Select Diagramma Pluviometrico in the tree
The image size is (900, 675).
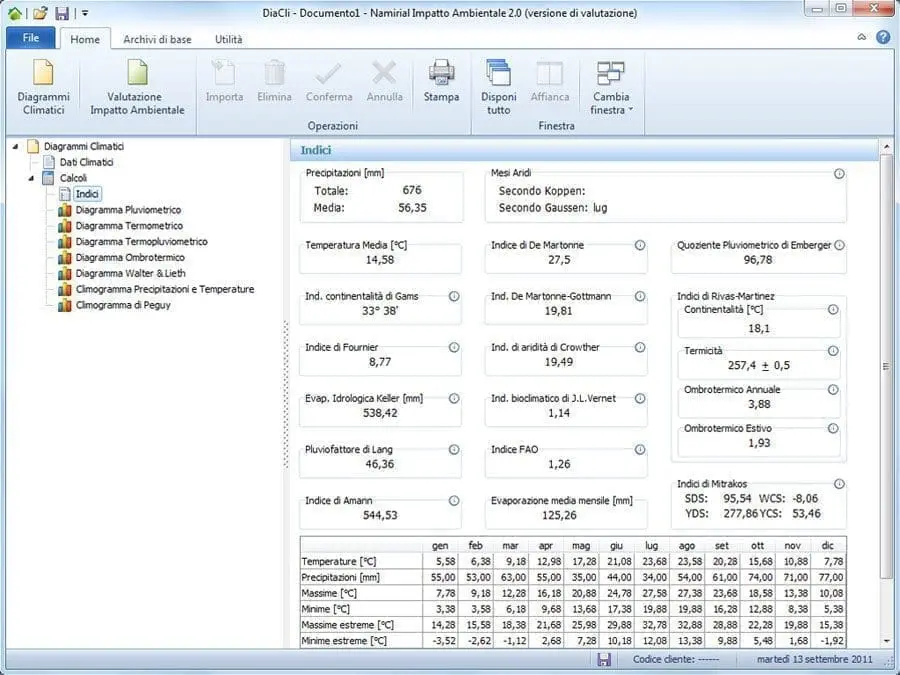[128, 210]
